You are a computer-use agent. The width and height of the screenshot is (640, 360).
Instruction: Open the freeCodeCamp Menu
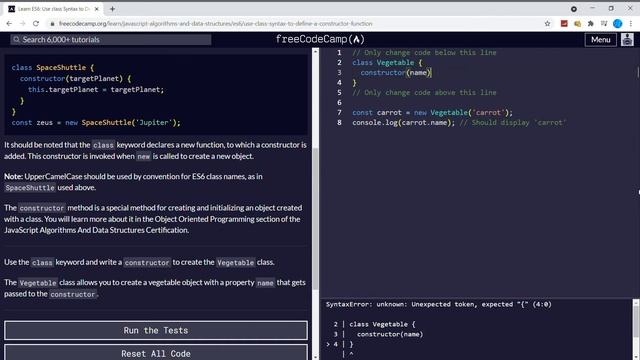pos(600,40)
